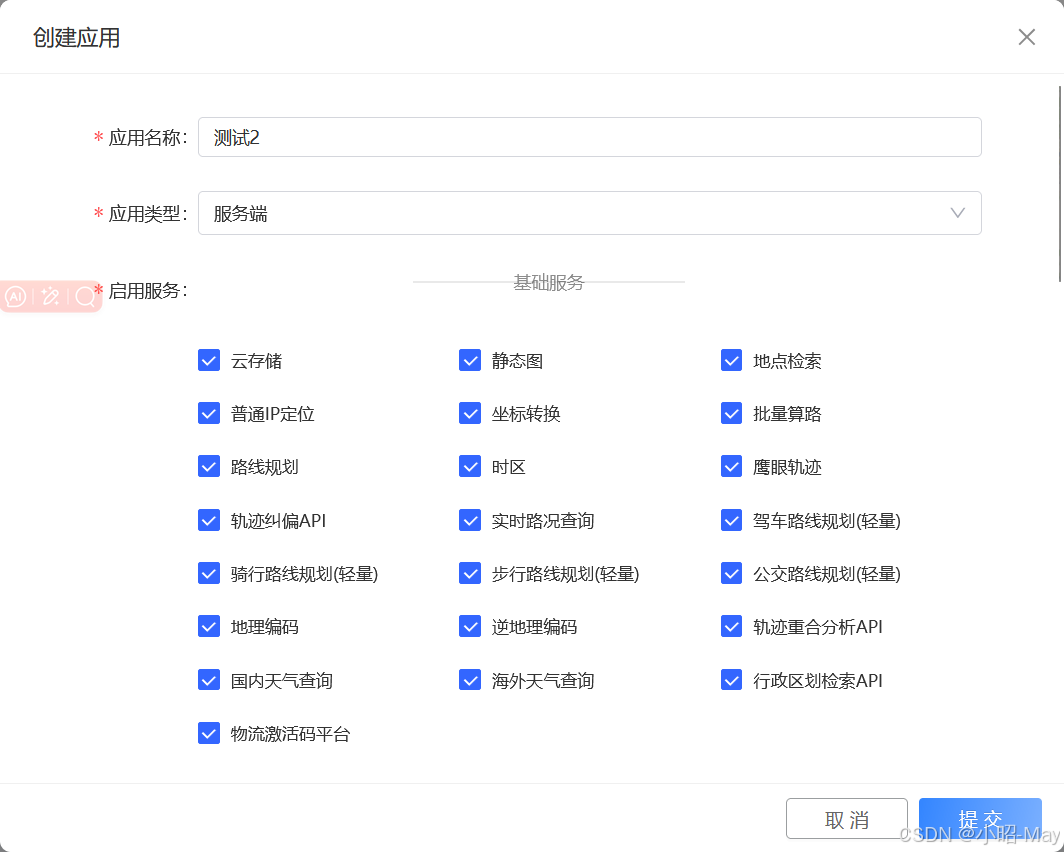Disable the 鹰眼轨迹 checkbox
Viewport: 1064px width, 852px height.
coord(732,467)
